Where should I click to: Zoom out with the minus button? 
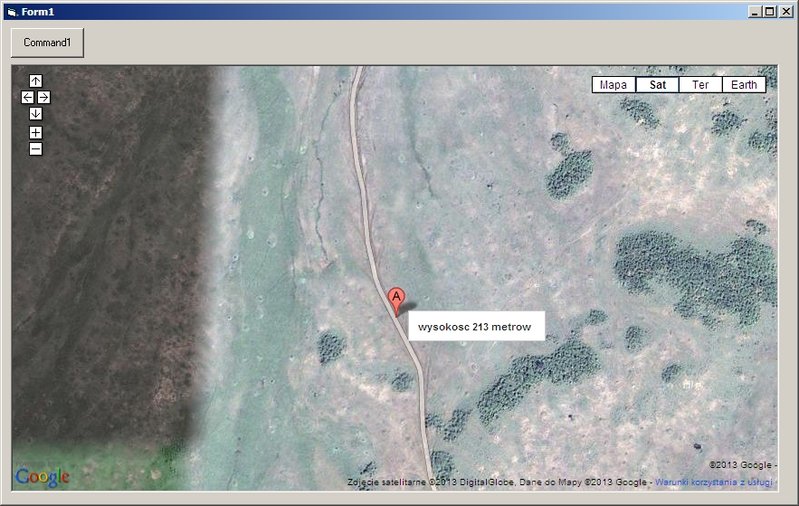point(36,149)
